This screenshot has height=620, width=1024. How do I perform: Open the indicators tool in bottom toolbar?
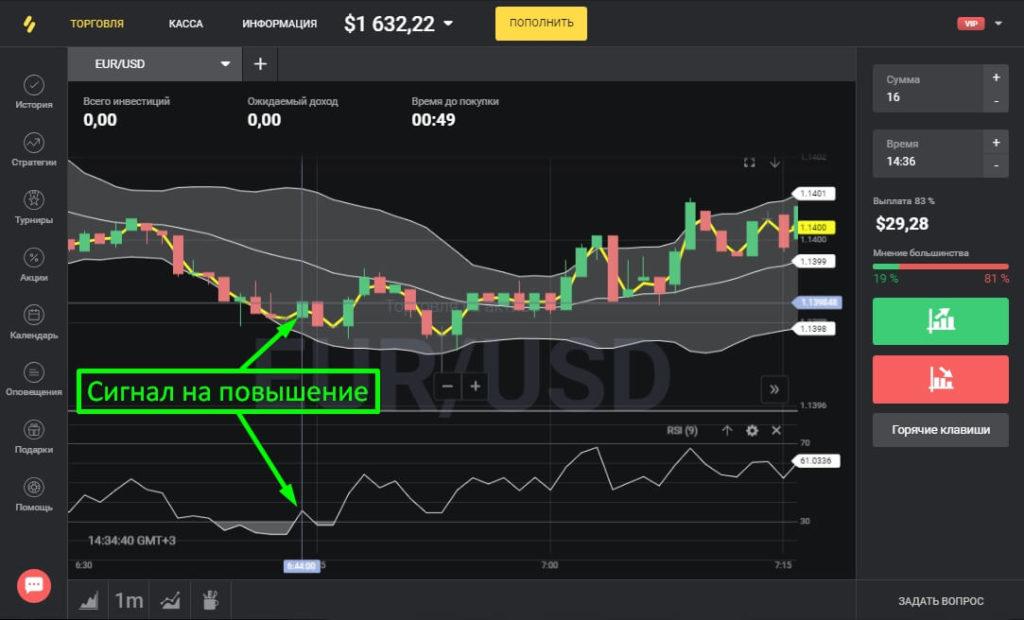pyautogui.click(x=171, y=600)
